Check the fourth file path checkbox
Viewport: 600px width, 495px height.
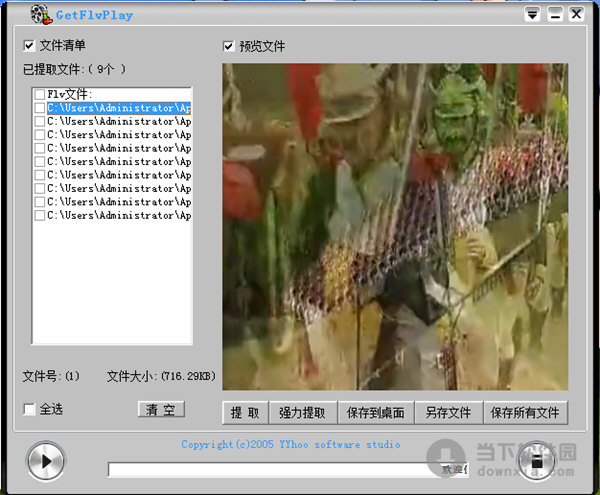pyautogui.click(x=39, y=148)
